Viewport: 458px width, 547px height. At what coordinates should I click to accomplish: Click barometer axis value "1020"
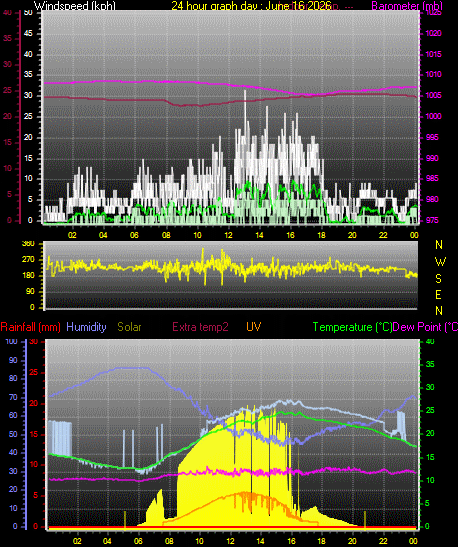pos(433,33)
